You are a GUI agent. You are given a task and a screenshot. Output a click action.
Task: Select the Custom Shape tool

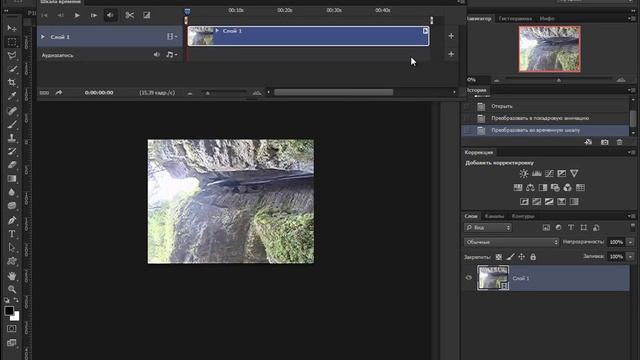coord(12,261)
